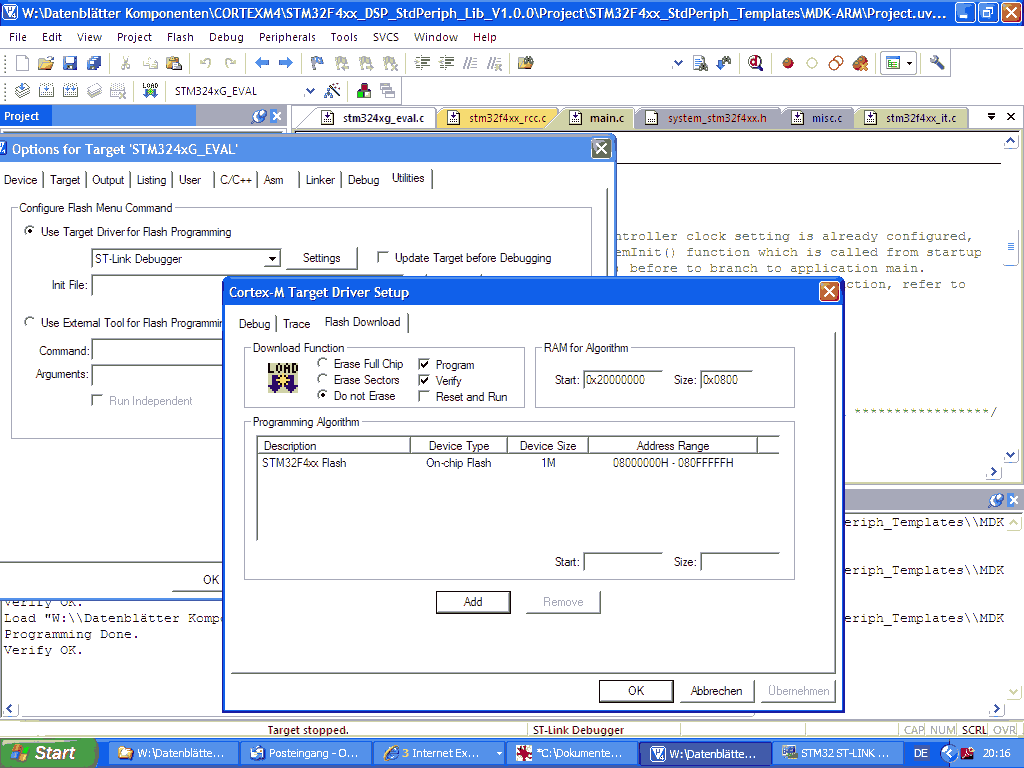1024x768 pixels.
Task: Select Use External Tool for Flash Programming
Action: tap(29, 321)
